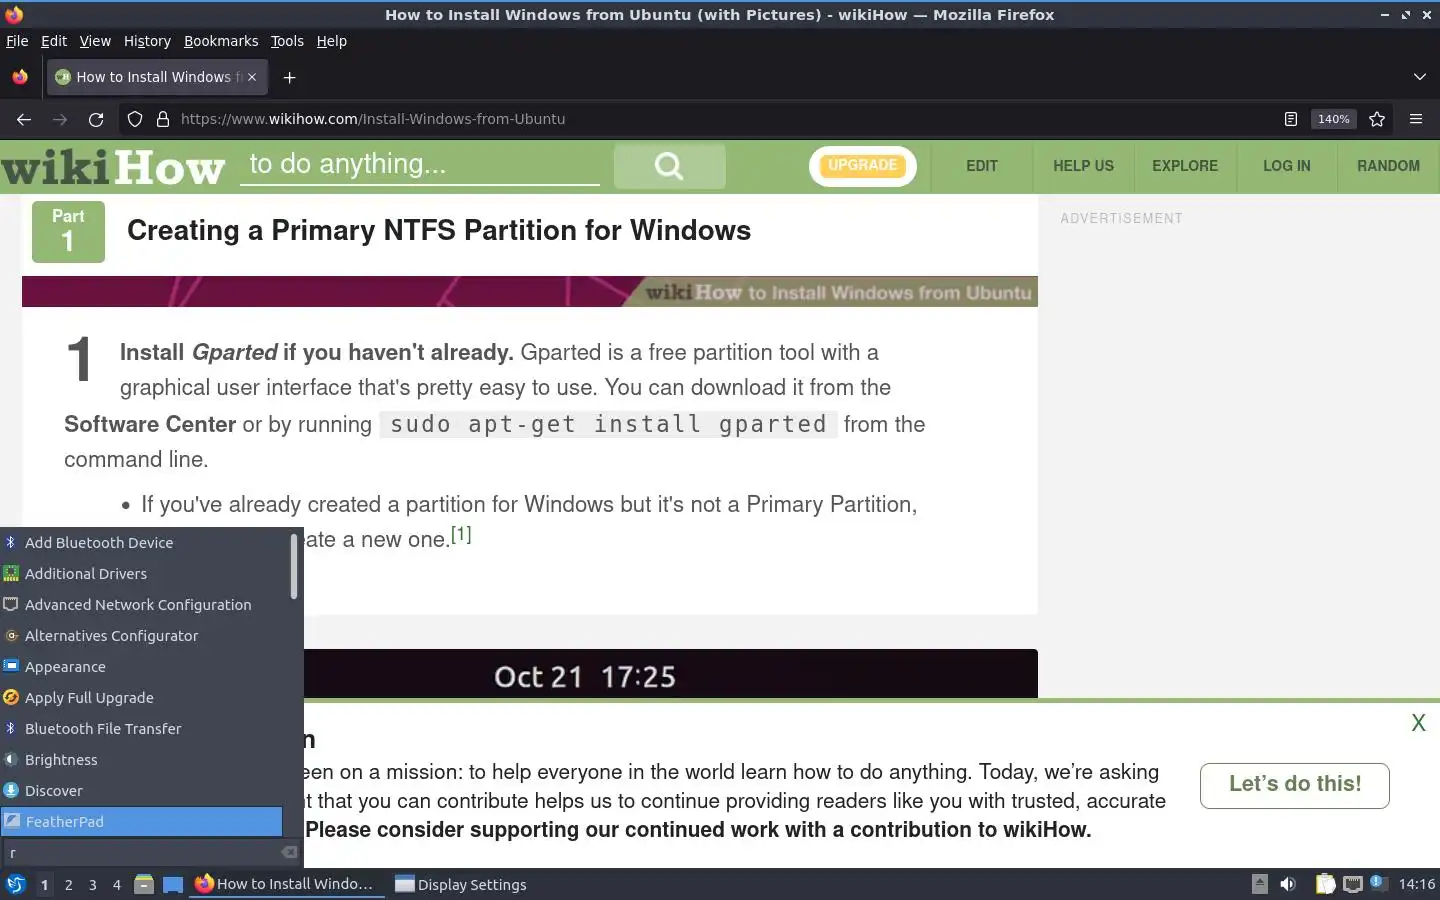Open the Tools menu

click(x=287, y=41)
